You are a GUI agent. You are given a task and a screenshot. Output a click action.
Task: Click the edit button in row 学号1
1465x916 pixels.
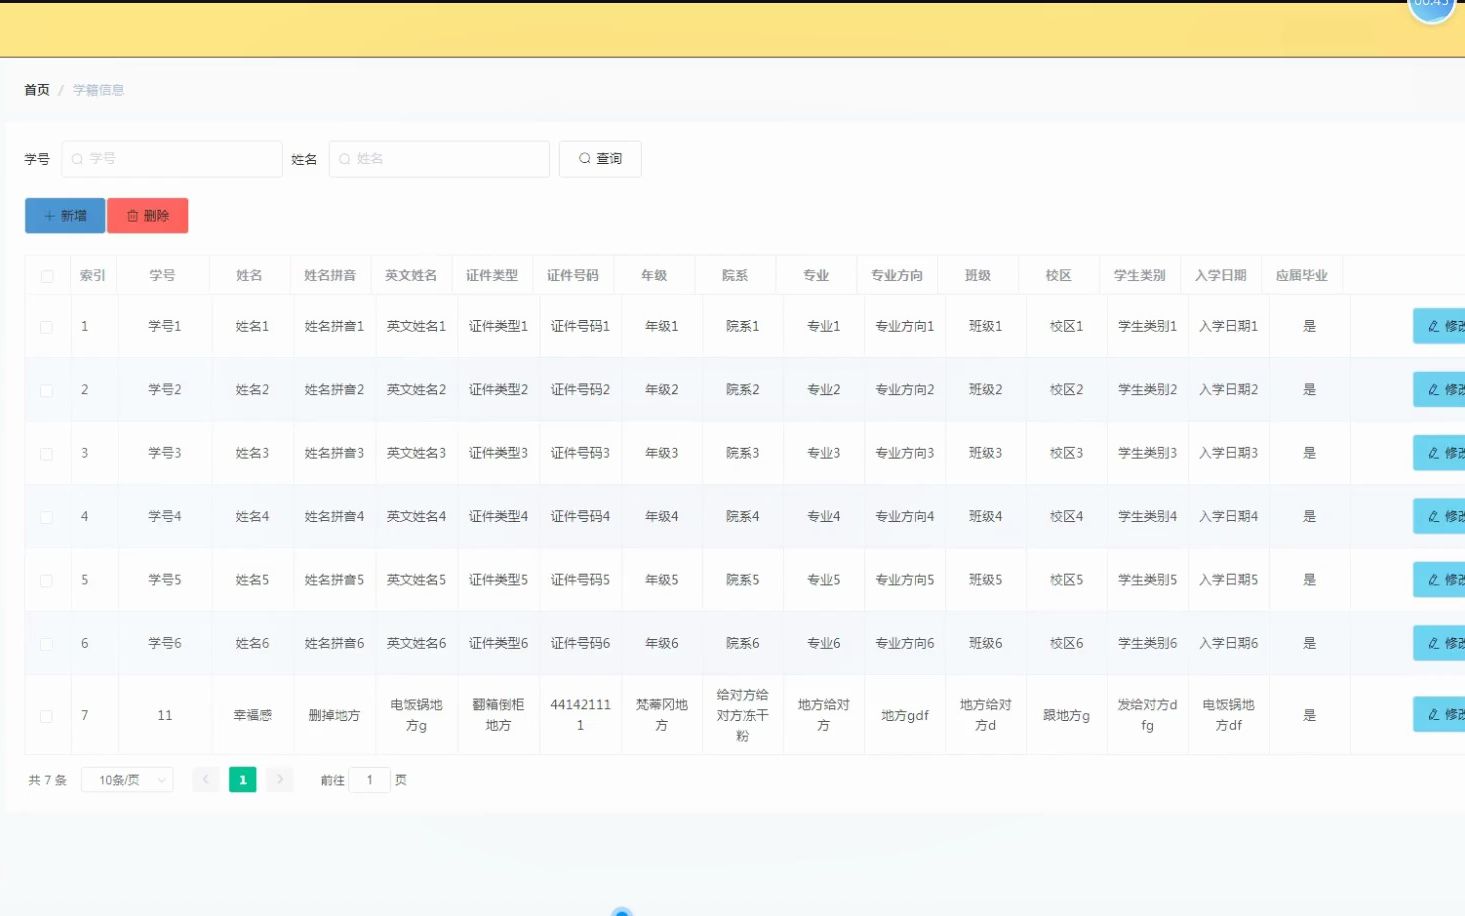pos(1439,326)
